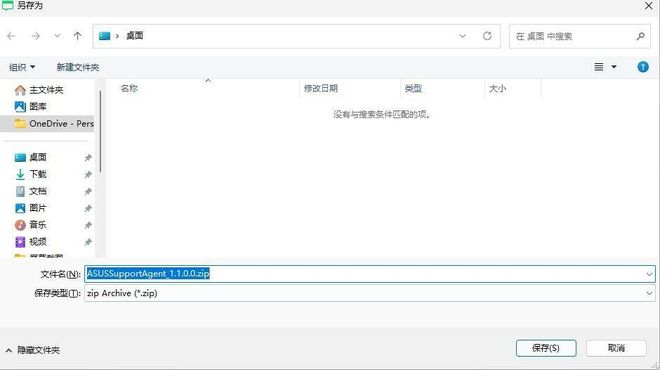The height and width of the screenshot is (370, 660).
Task: Select 图库 in the sidebar
Action: coord(30,106)
